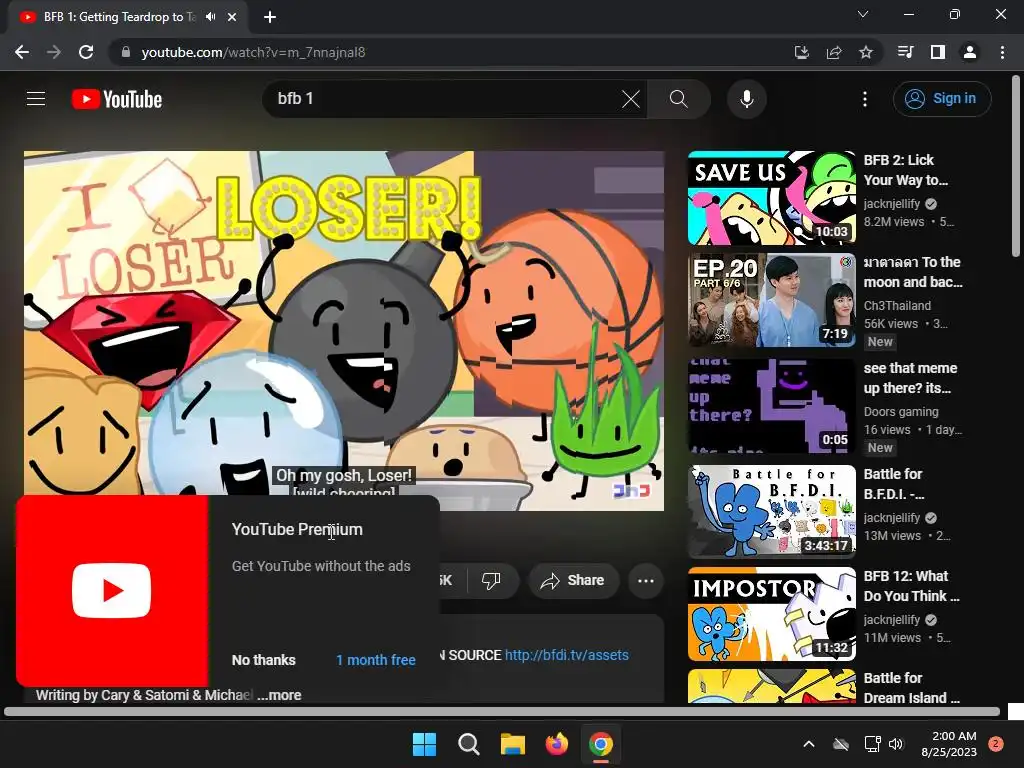Expand the description with '...more'
Viewport: 1024px width, 768px height.
click(x=280, y=695)
